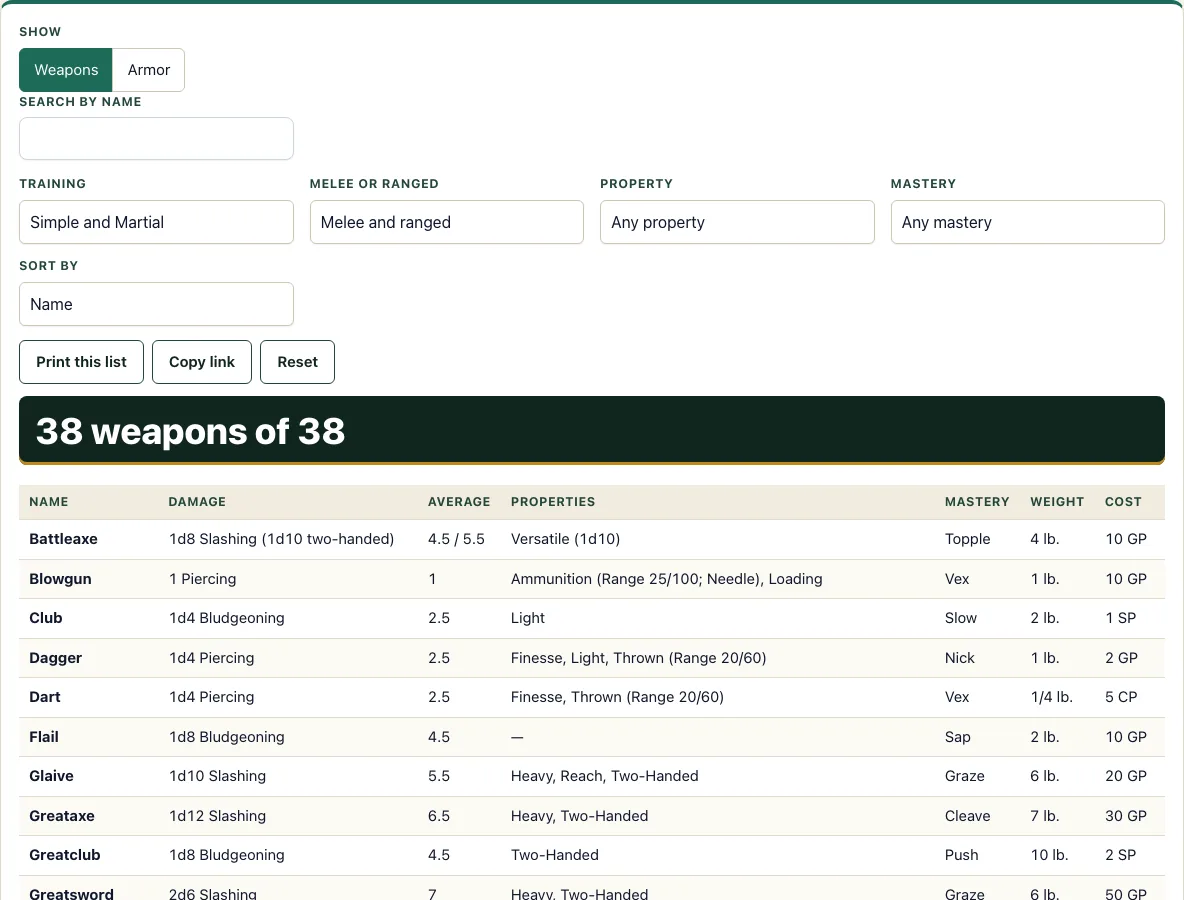Click the Cost column header
Viewport: 1184px width, 900px height.
pos(1123,502)
